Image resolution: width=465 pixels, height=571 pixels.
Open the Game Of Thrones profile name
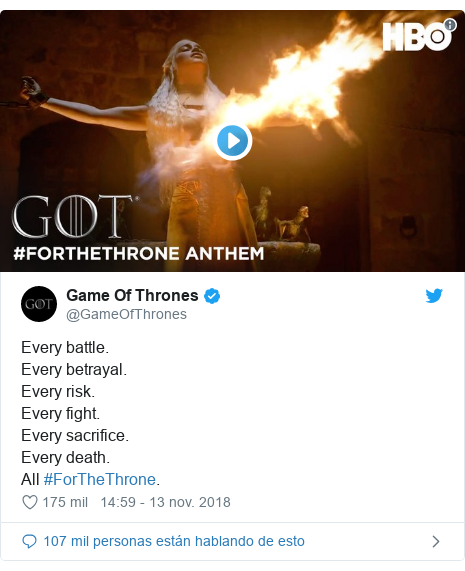click(x=132, y=295)
